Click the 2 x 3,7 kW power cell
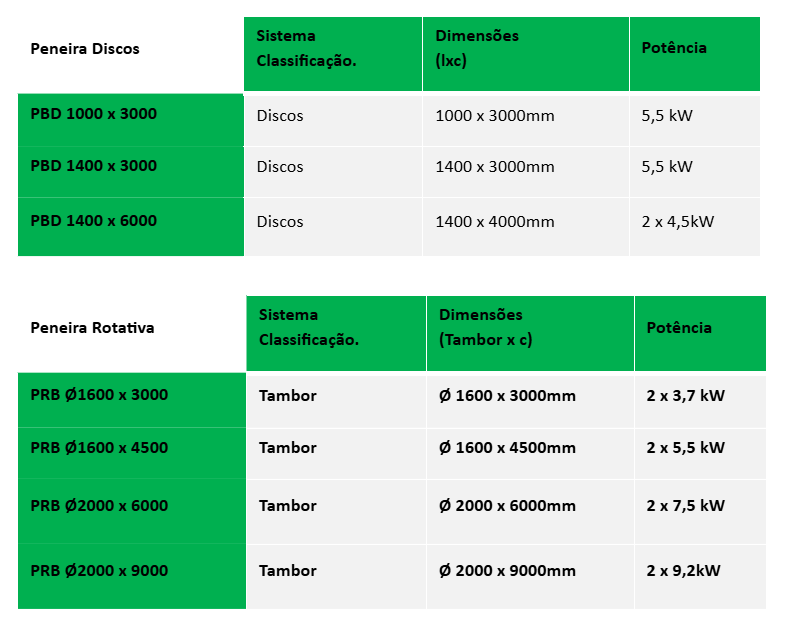The height and width of the screenshot is (622, 791). point(685,396)
